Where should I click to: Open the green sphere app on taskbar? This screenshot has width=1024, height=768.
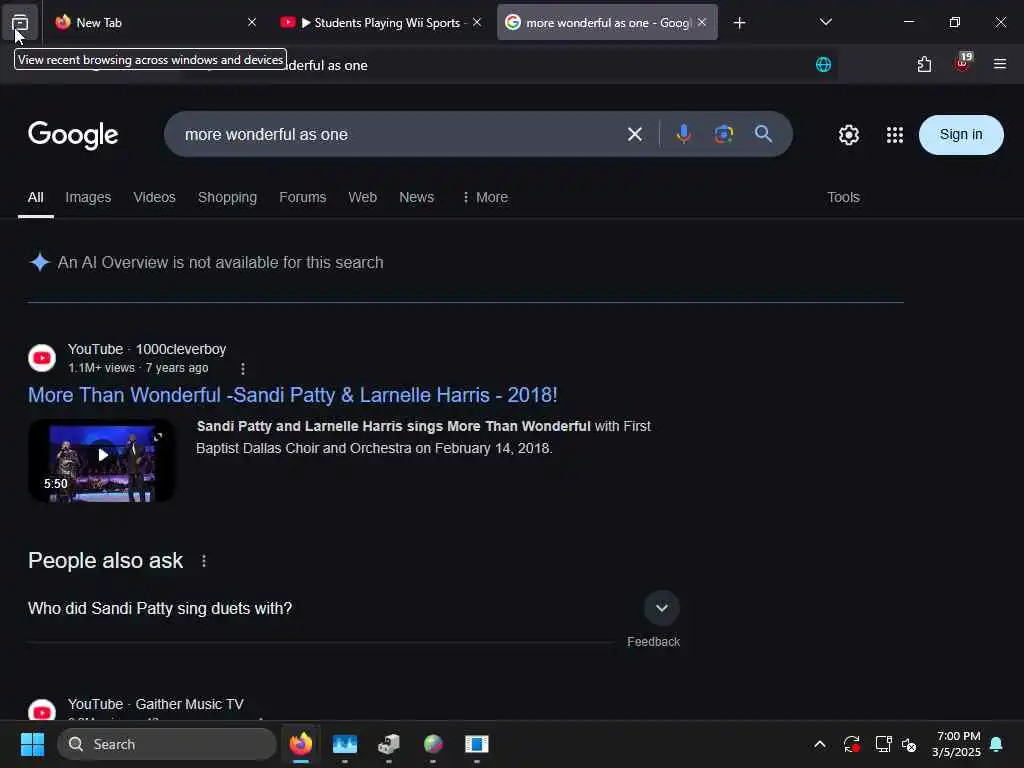point(433,744)
